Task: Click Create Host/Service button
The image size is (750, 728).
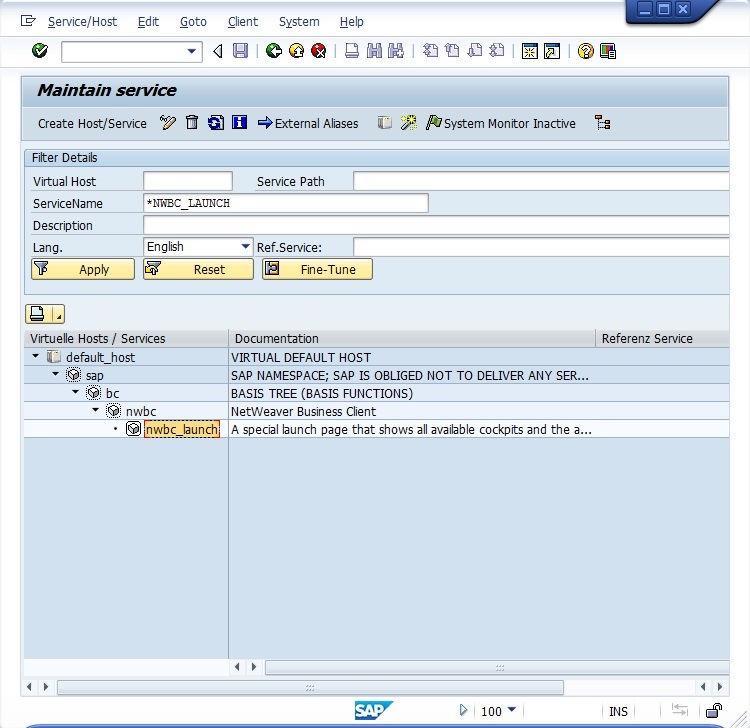Action: click(x=92, y=123)
